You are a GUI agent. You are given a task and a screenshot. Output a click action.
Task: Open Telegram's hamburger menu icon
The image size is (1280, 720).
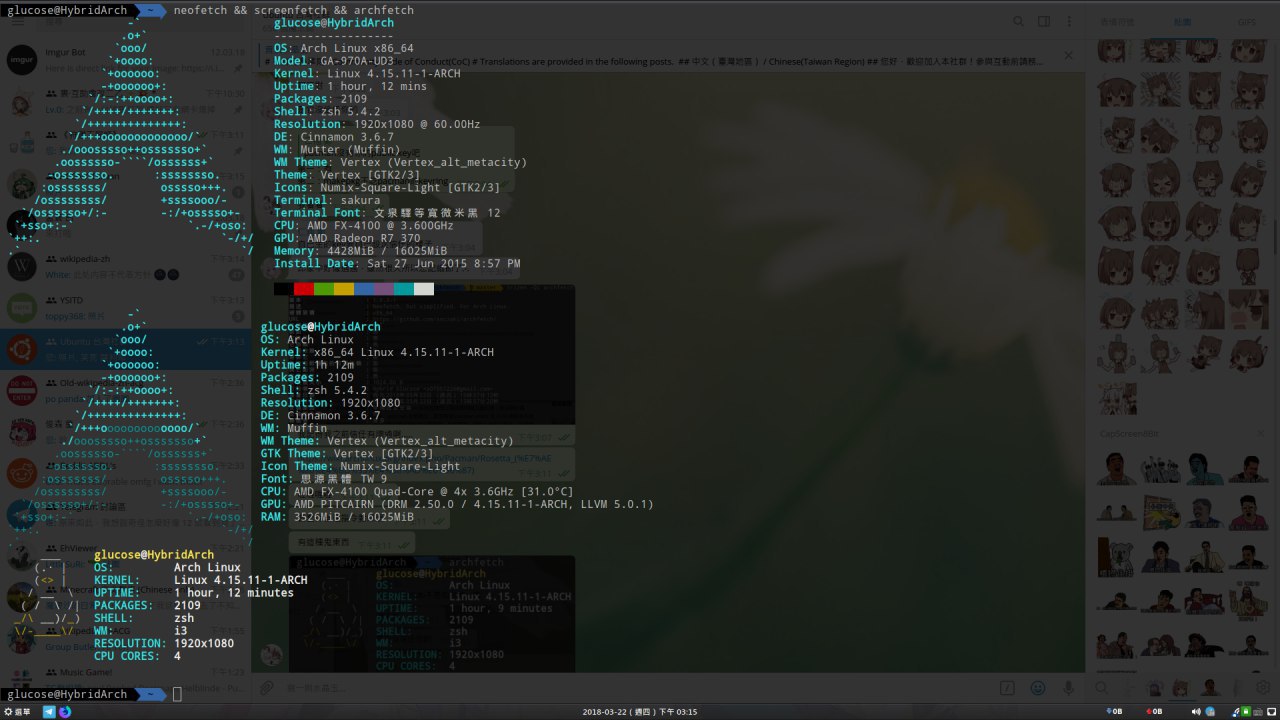[20, 22]
